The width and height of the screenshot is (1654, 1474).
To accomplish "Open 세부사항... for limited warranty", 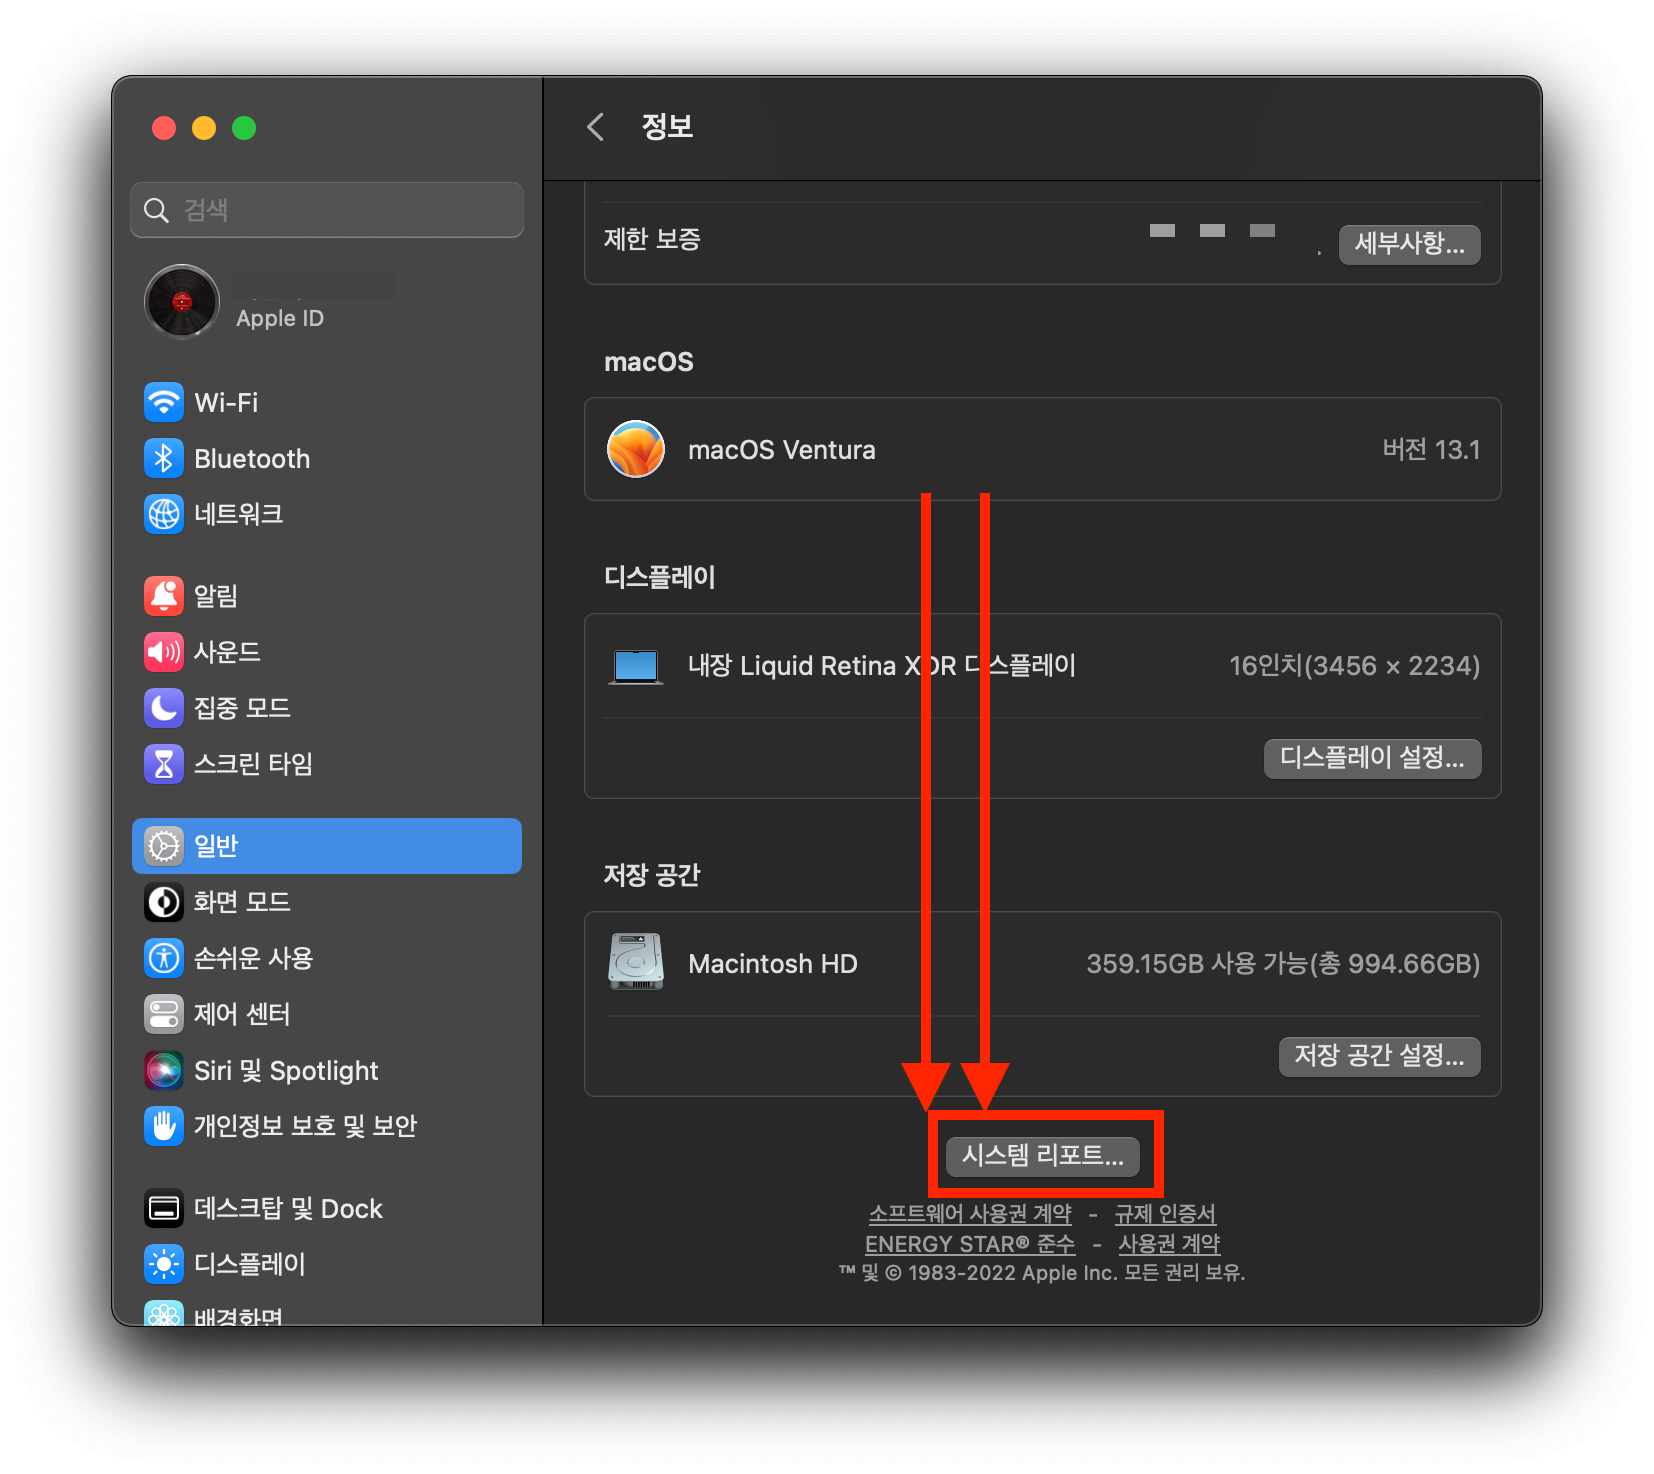I will (1410, 244).
